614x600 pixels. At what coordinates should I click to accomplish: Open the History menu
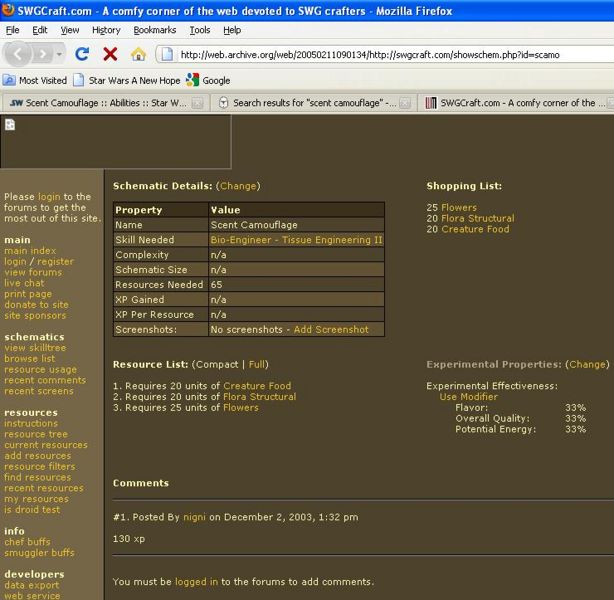[x=106, y=30]
